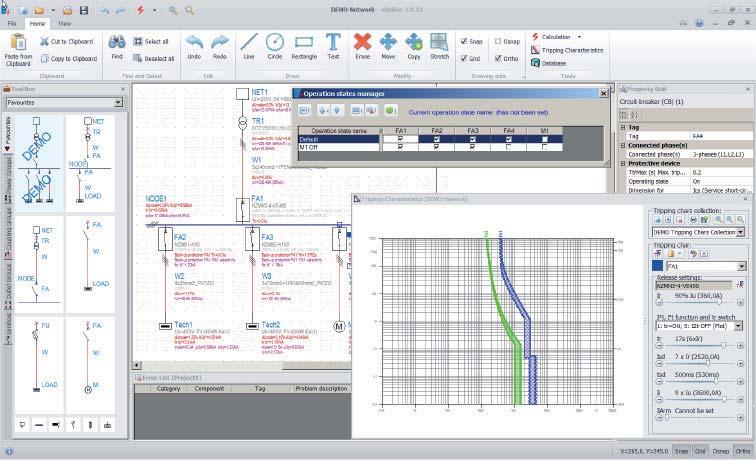Toggle the Ortho checkbox in ribbon
Image resolution: width=756 pixels, height=460 pixels.
(498, 58)
